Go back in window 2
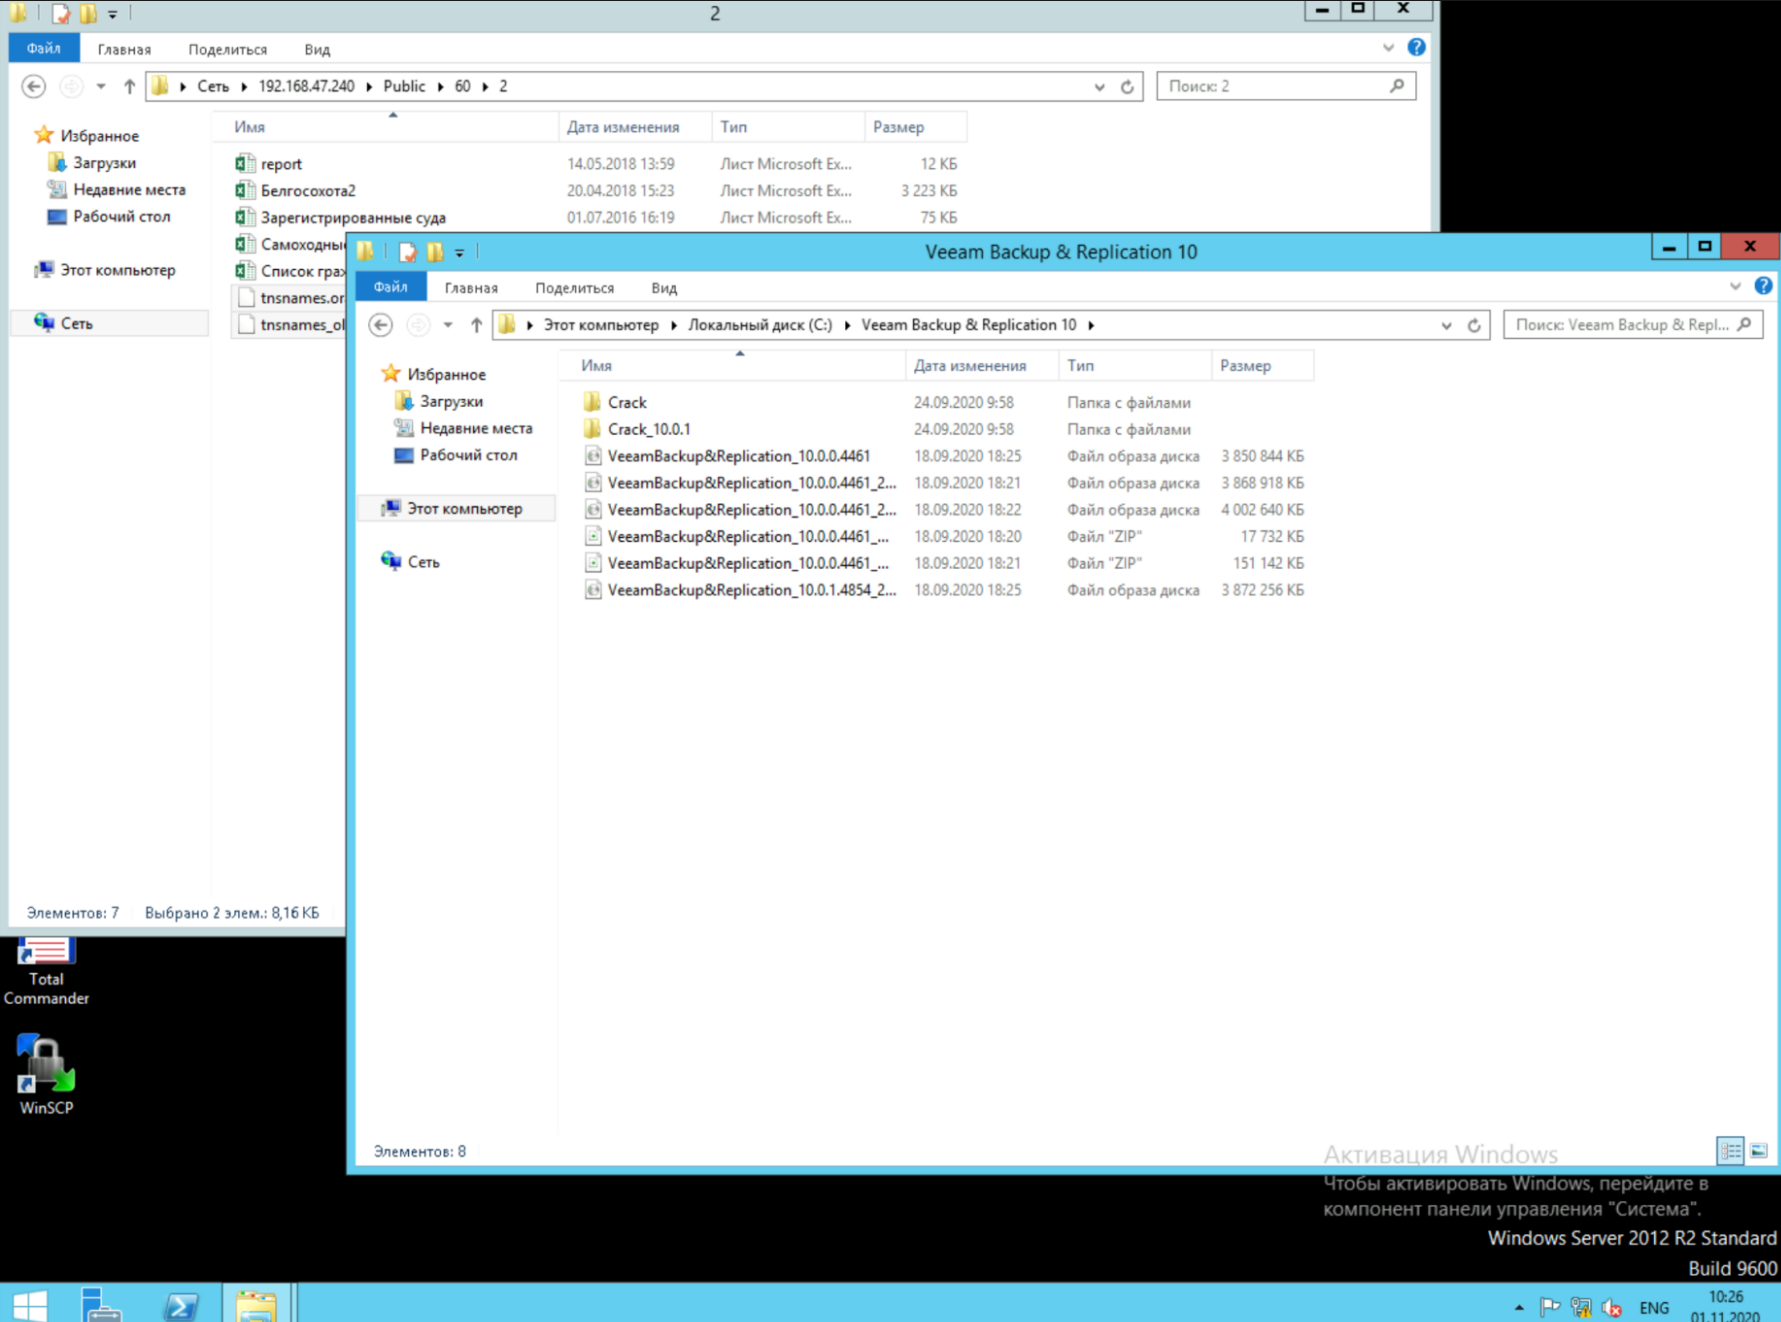This screenshot has width=1781, height=1322. (x=33, y=86)
